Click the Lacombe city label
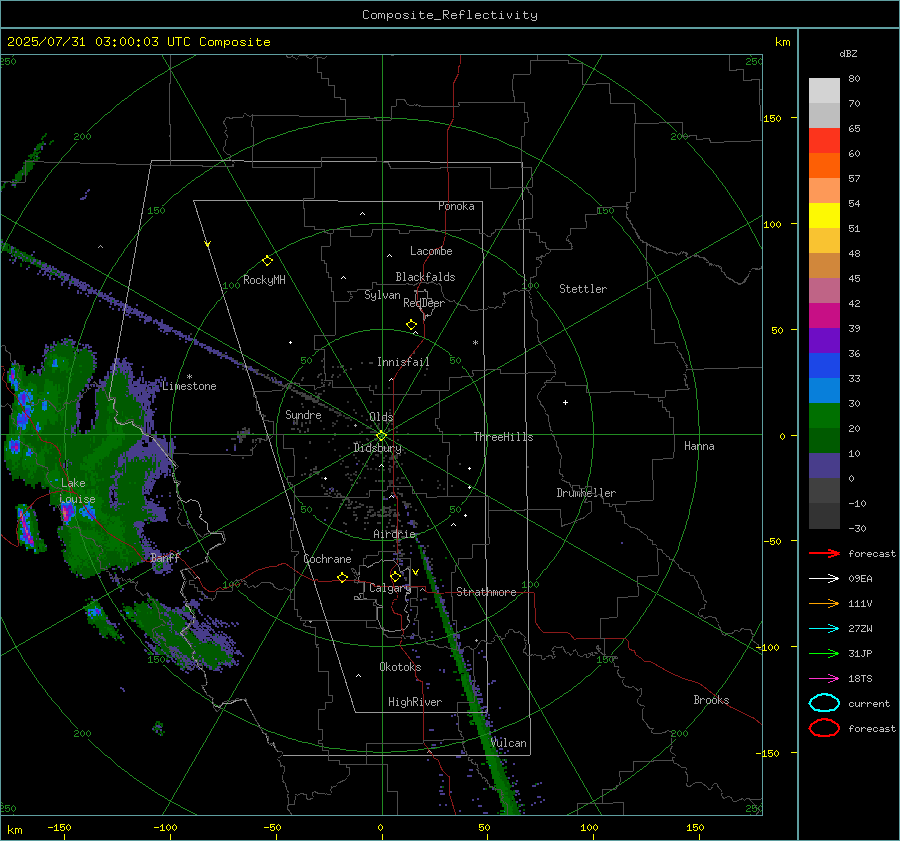The height and width of the screenshot is (841, 900). pyautogui.click(x=431, y=251)
